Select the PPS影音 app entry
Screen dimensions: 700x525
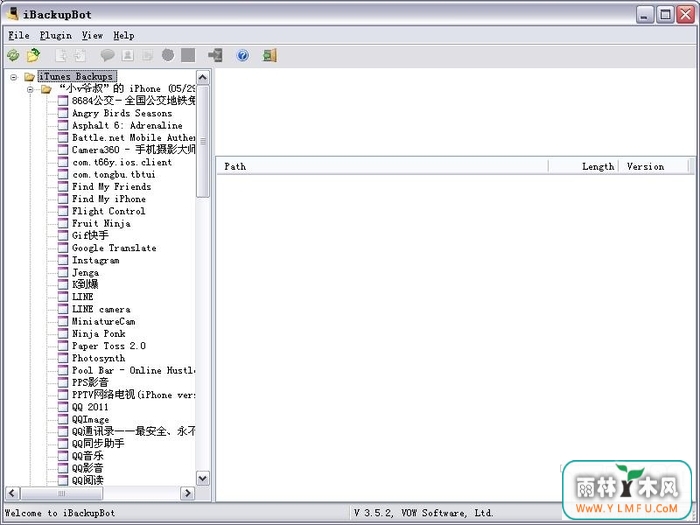coord(90,383)
